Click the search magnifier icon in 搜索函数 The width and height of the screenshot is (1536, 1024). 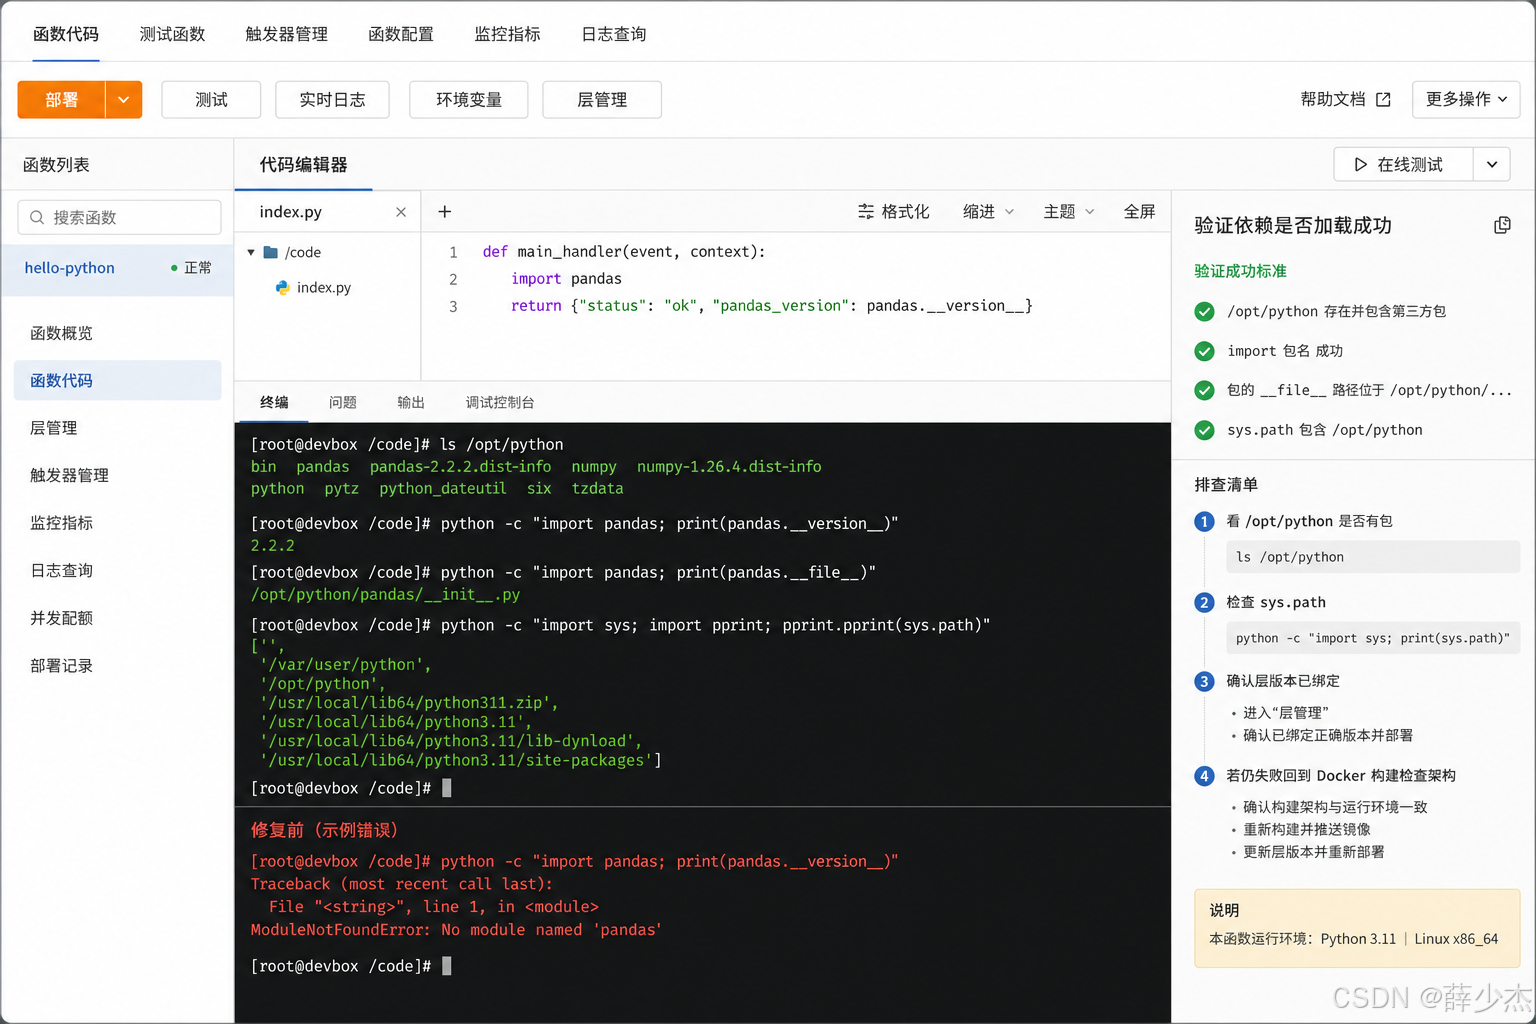coord(37,217)
